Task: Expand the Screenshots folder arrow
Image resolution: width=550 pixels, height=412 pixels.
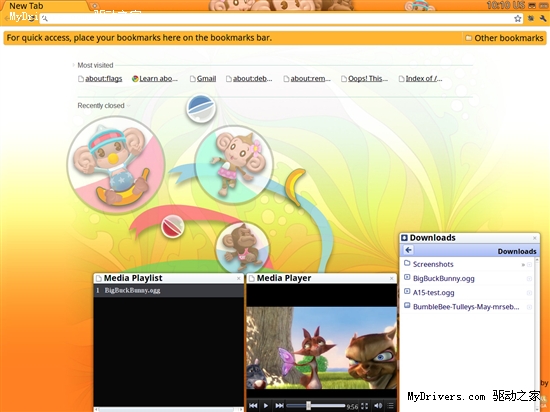Action: 523,265
